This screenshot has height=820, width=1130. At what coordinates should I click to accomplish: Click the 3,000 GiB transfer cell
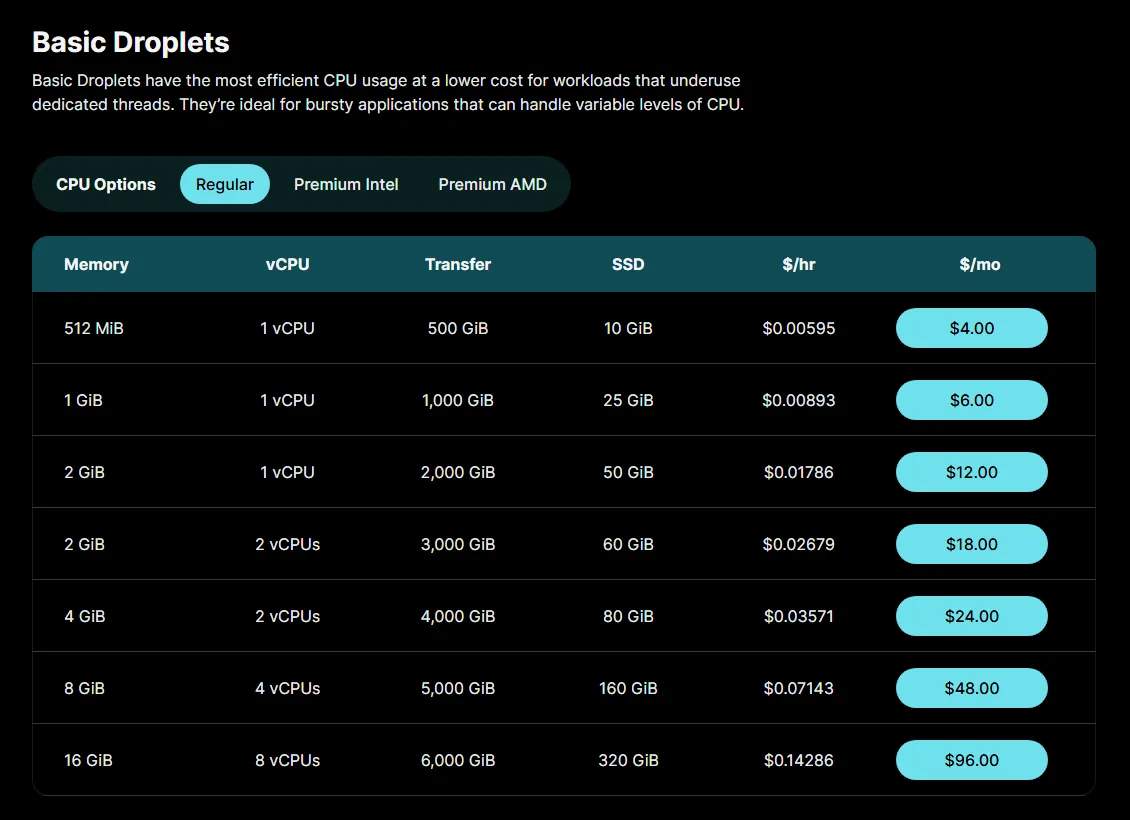point(458,545)
